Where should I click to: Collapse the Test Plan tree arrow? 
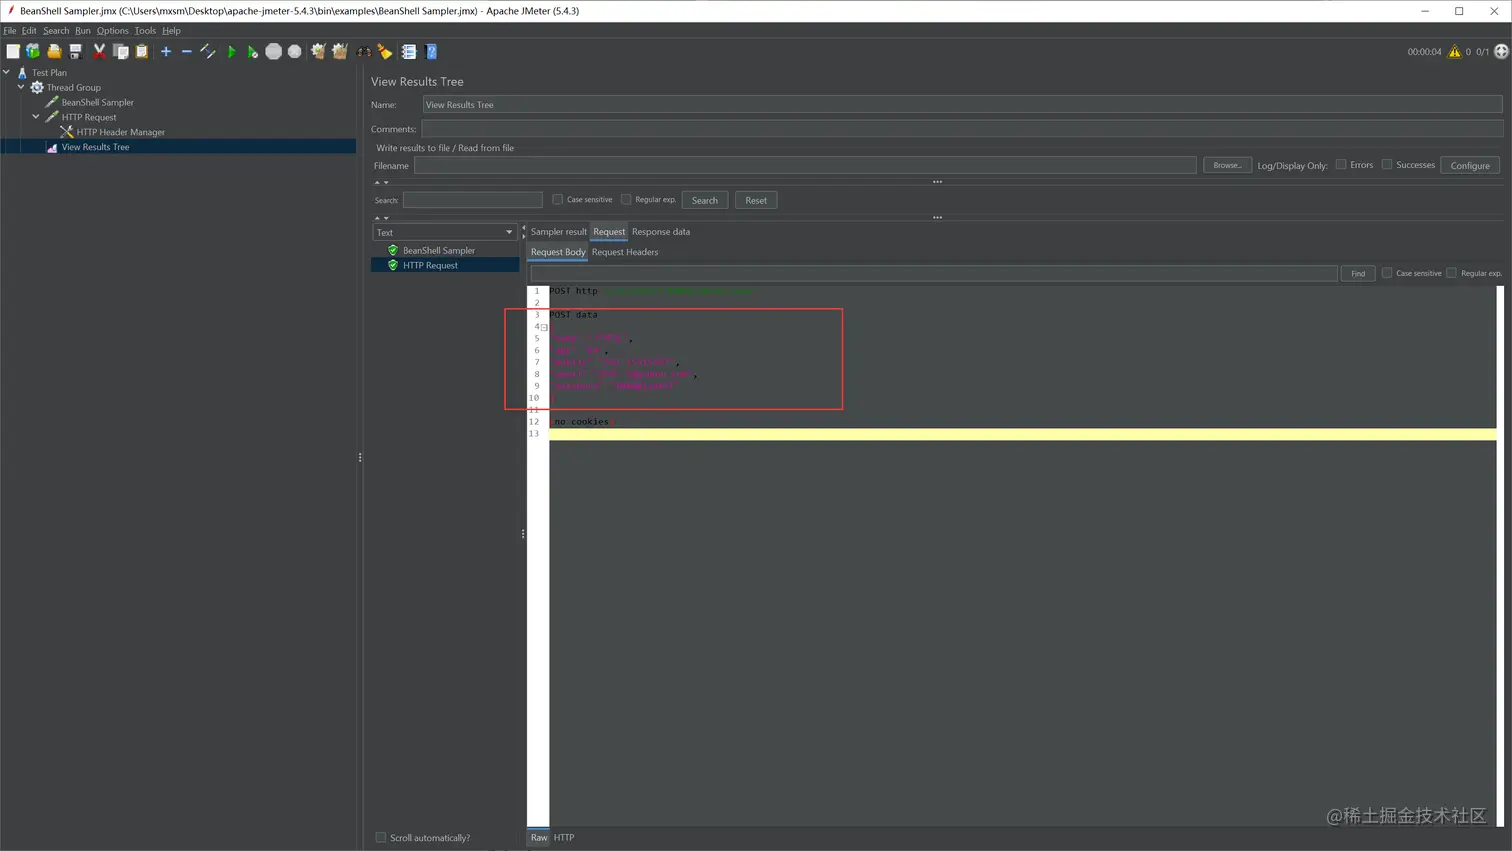[6, 72]
